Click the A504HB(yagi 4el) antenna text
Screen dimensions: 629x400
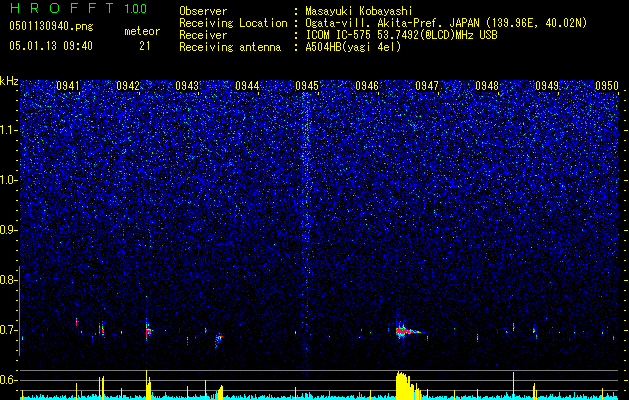pyautogui.click(x=353, y=47)
